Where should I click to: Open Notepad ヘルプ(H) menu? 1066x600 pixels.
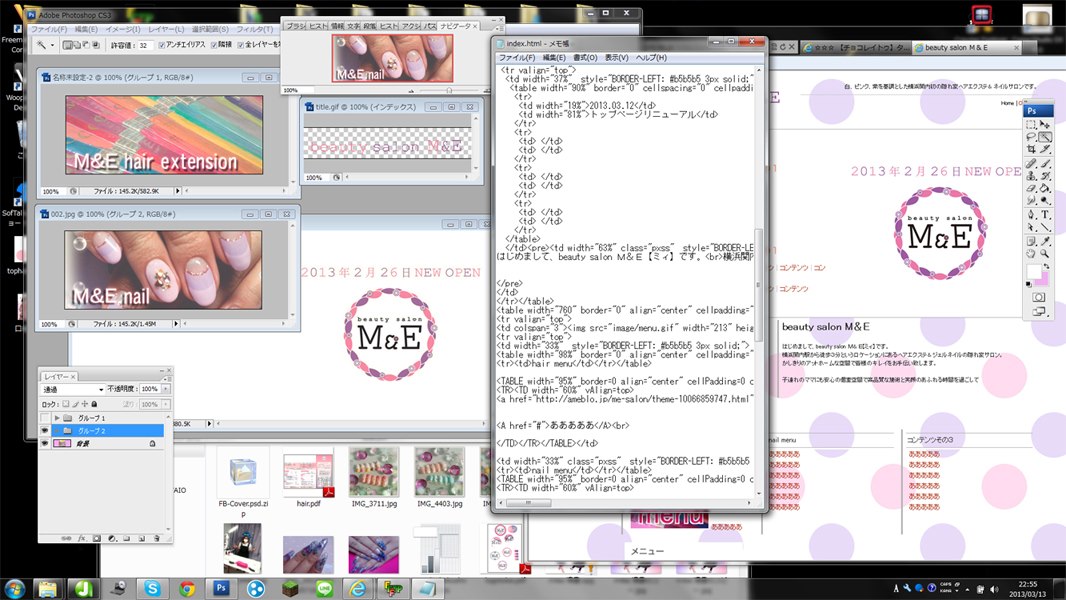point(651,58)
